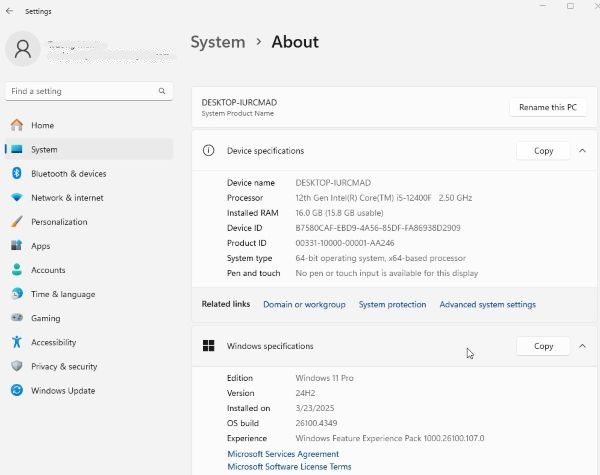
Task: Click the Network wifi icon
Action: coord(17,198)
